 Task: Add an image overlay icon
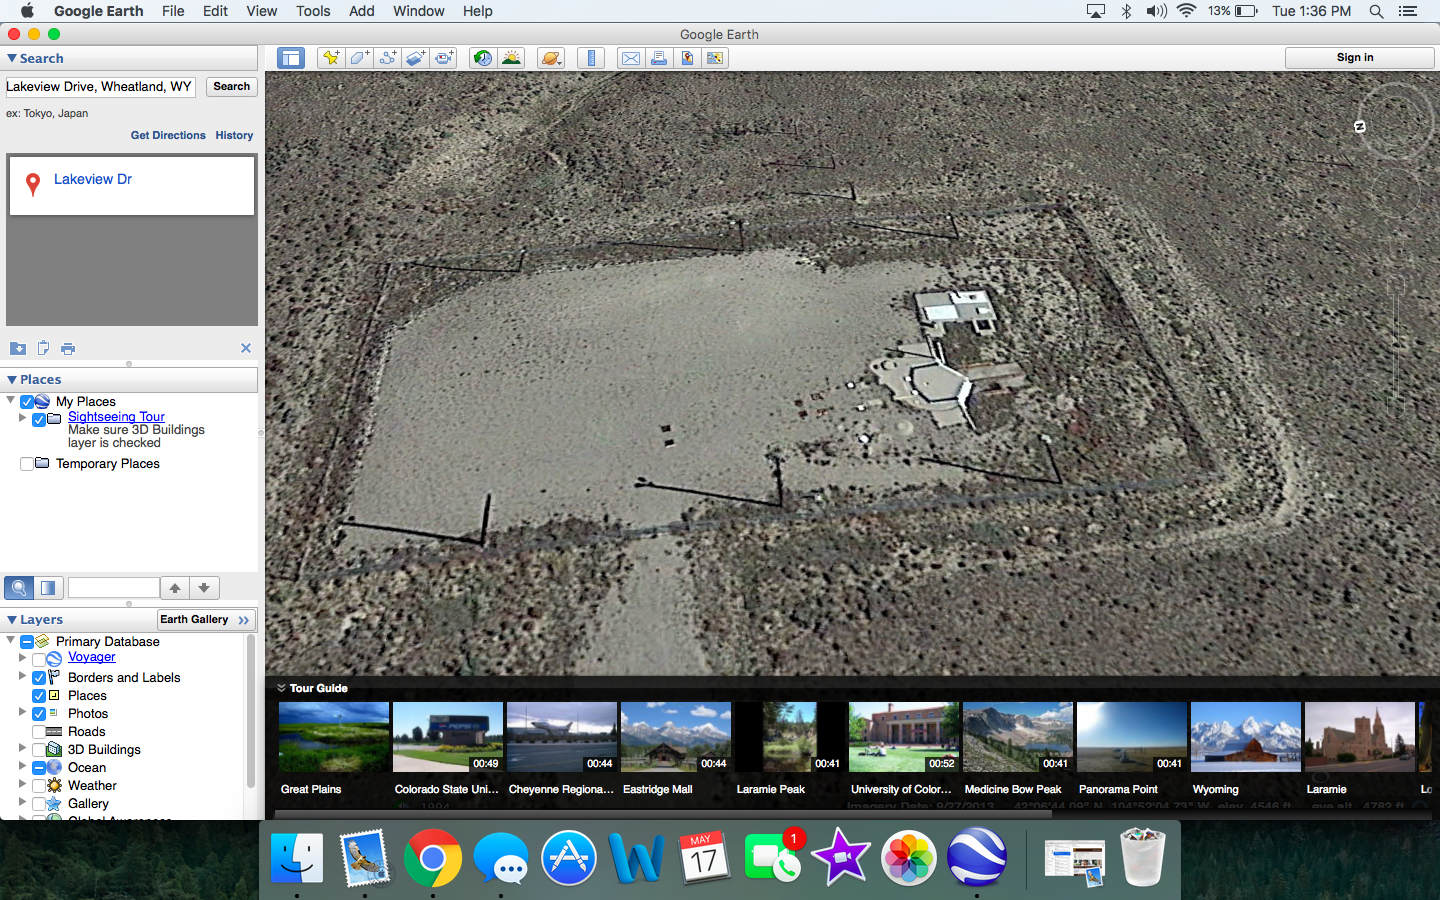click(415, 58)
